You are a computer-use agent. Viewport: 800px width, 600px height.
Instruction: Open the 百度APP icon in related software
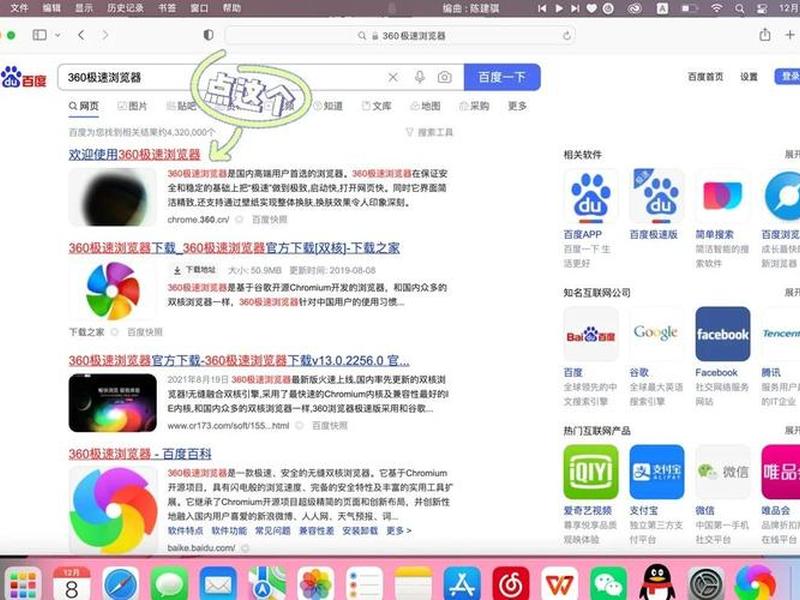click(590, 196)
